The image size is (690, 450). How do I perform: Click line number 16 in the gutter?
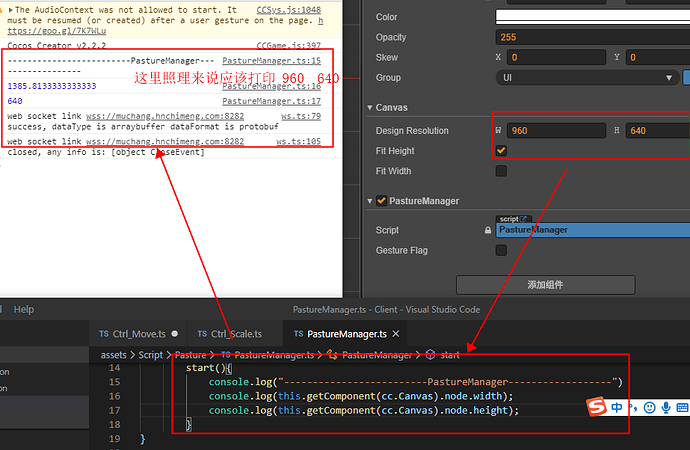[x=114, y=396]
